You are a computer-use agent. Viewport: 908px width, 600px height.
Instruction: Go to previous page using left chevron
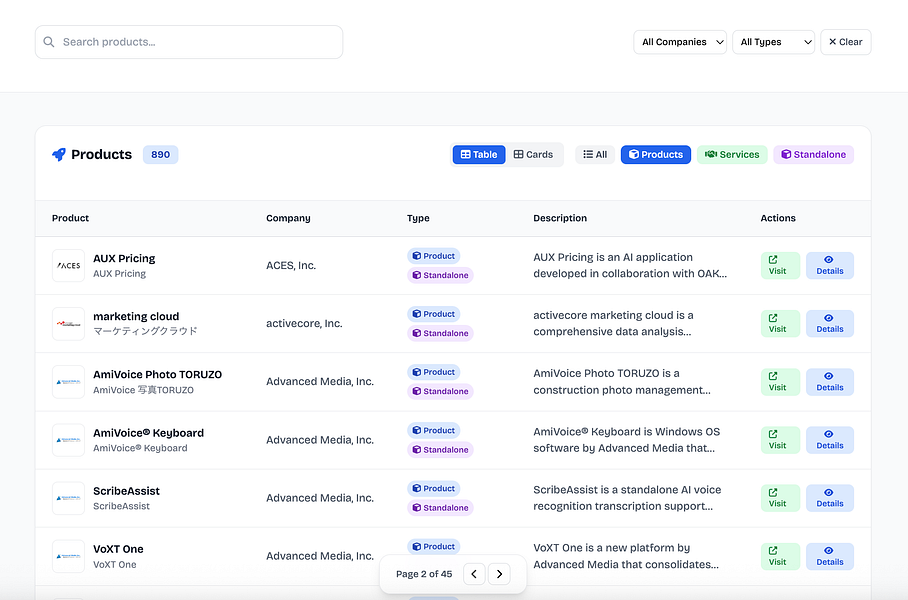[x=474, y=574]
